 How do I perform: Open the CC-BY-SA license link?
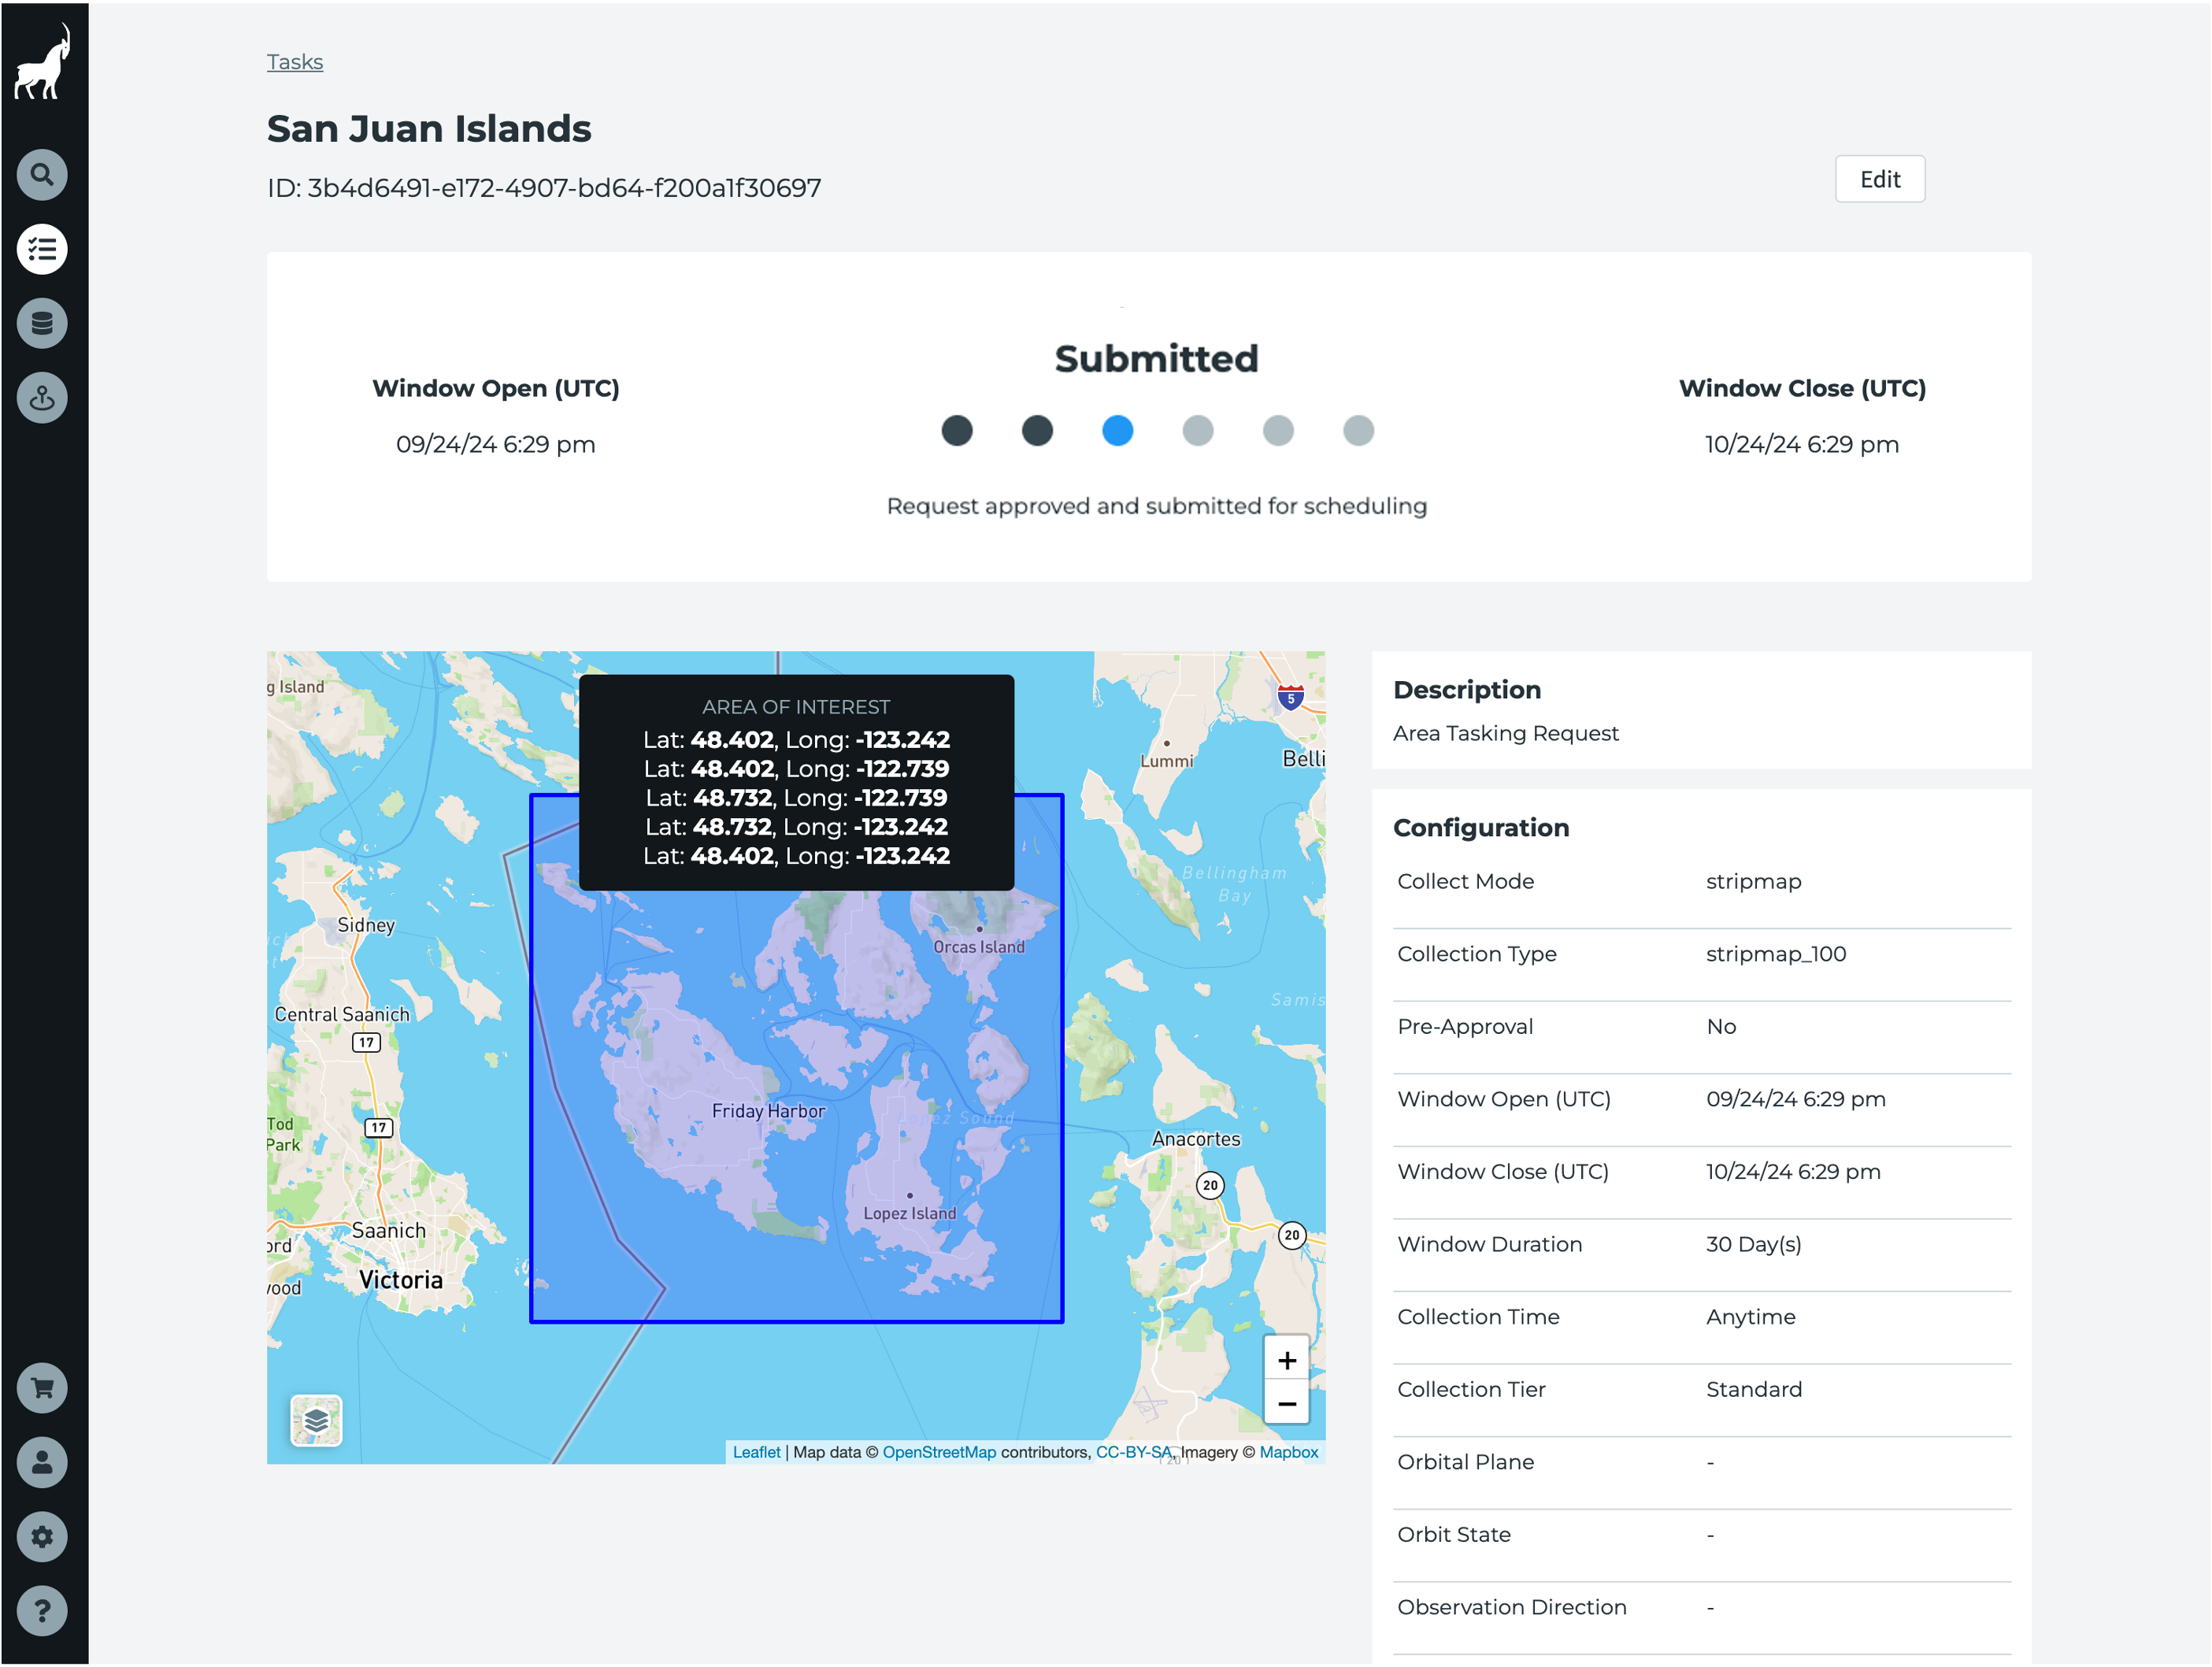pyautogui.click(x=1133, y=1453)
